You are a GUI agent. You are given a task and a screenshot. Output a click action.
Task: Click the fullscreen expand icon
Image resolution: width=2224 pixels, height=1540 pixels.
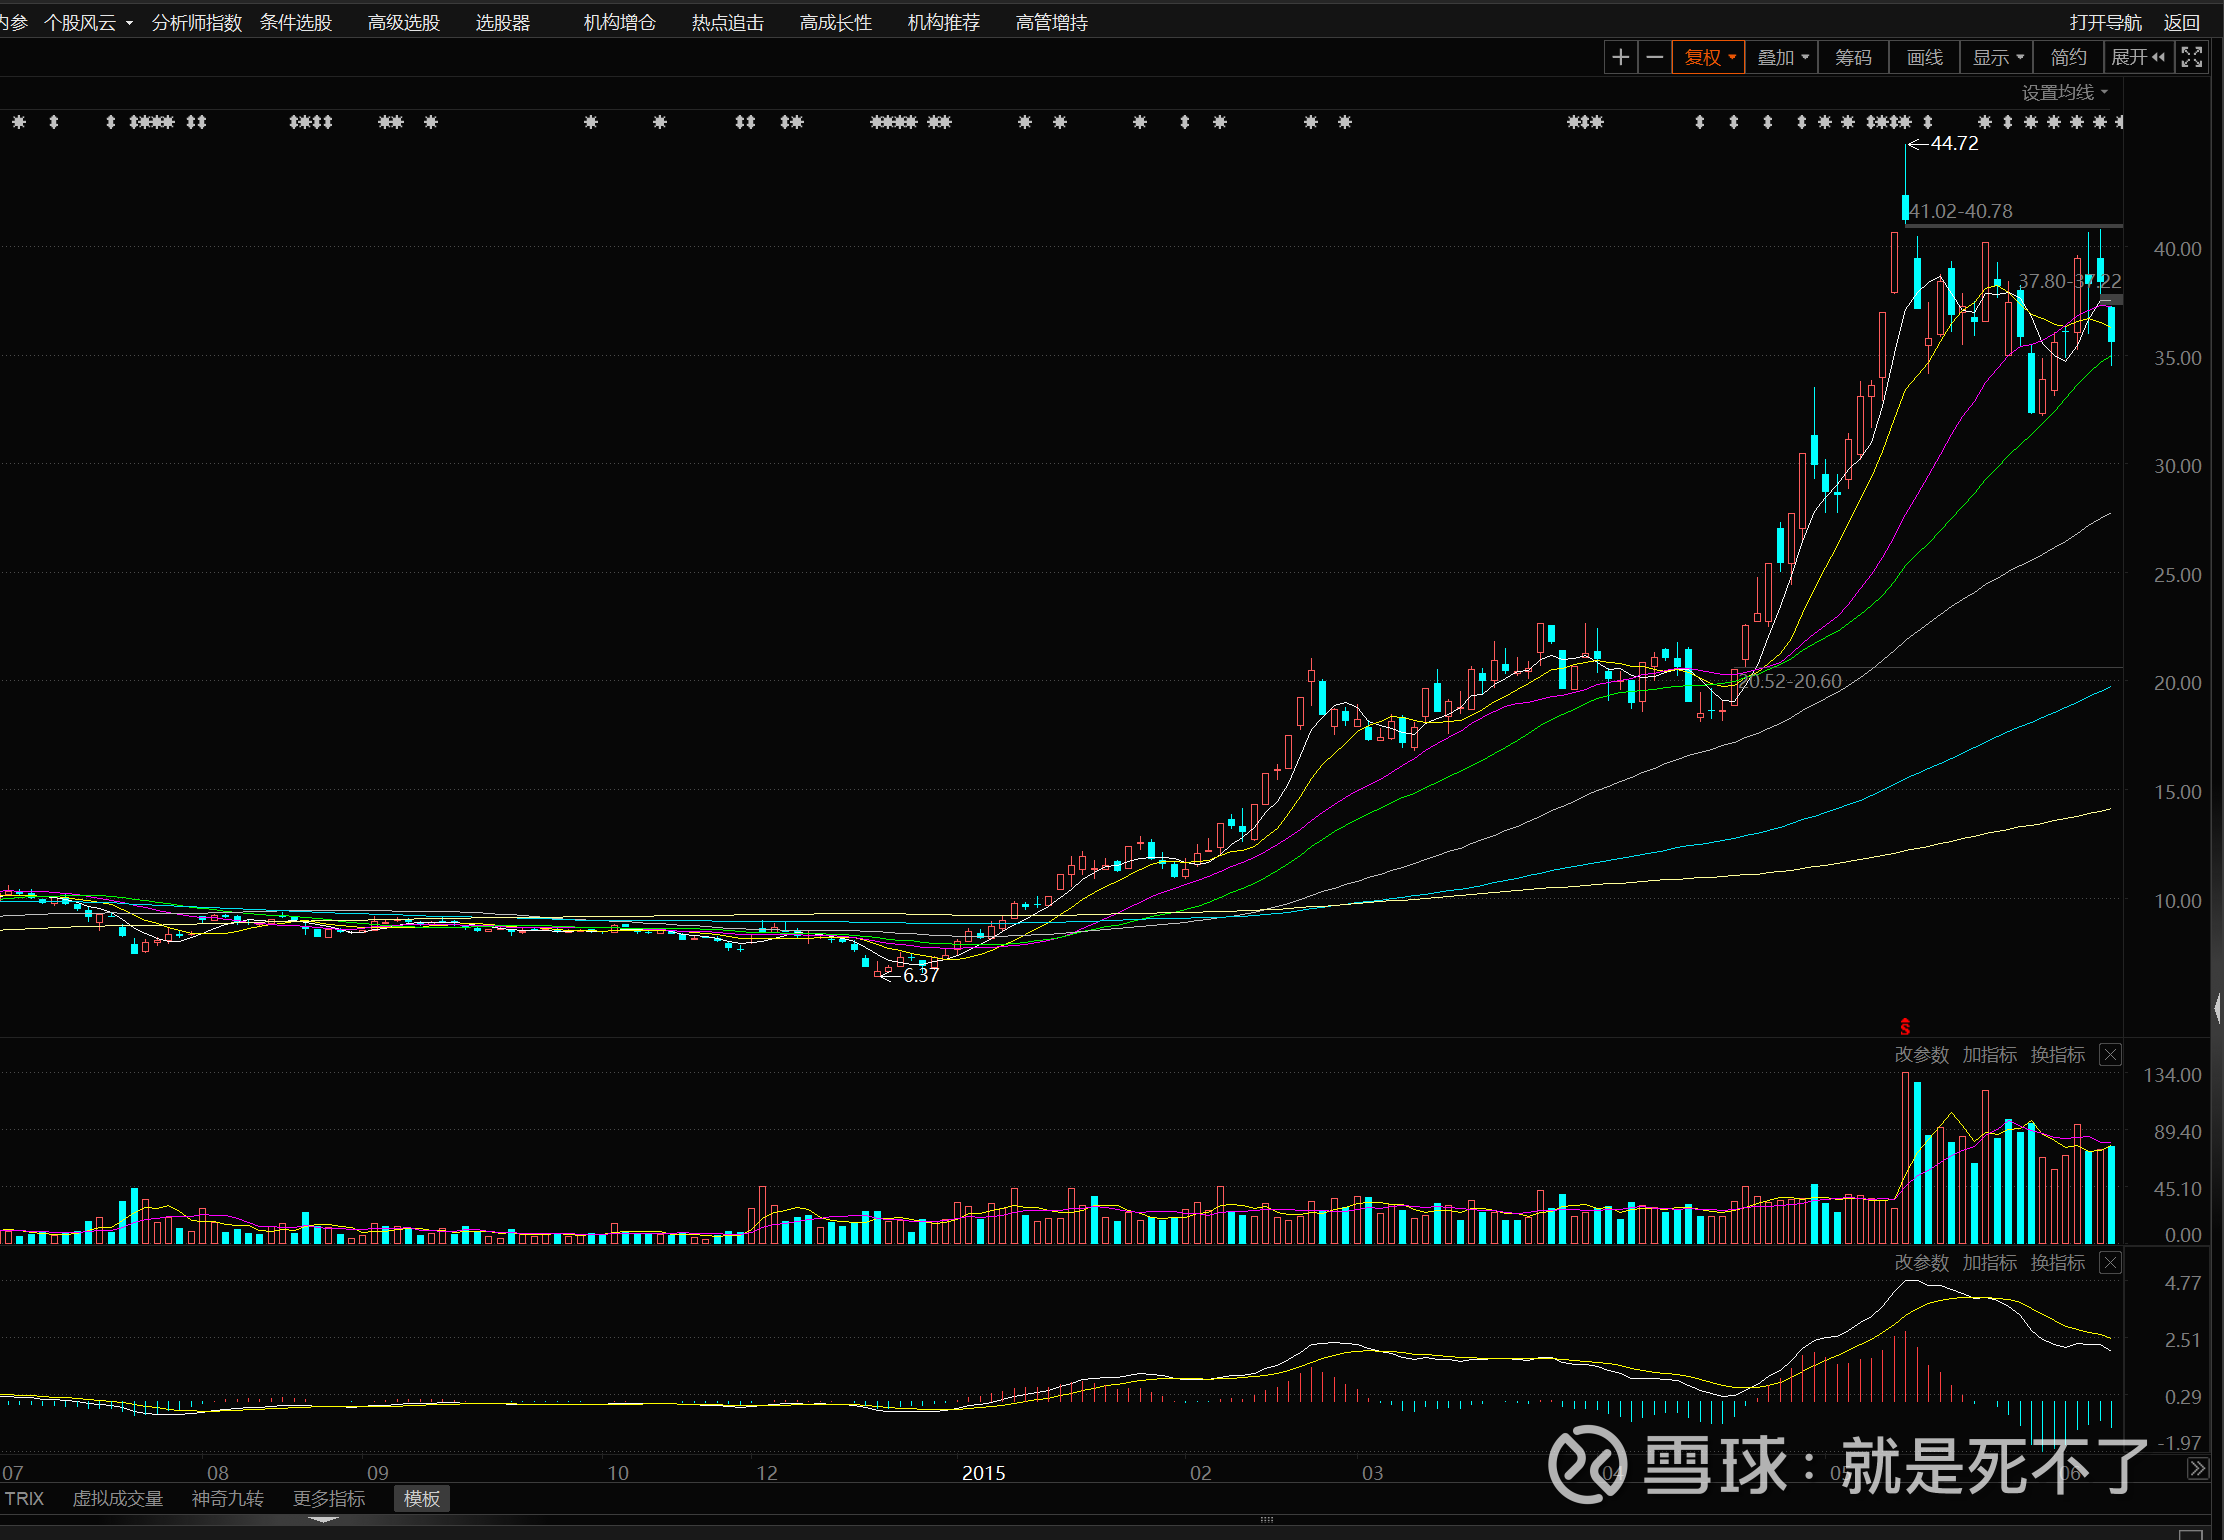pyautogui.click(x=2191, y=58)
